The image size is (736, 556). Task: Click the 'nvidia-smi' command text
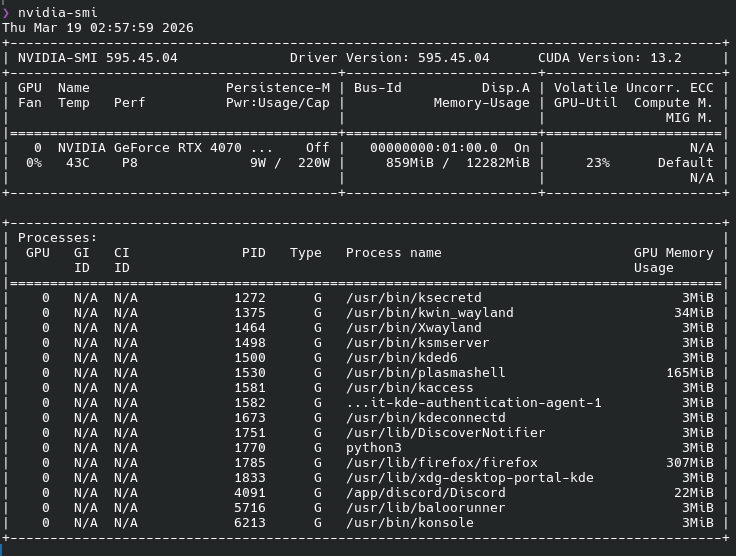(x=58, y=13)
